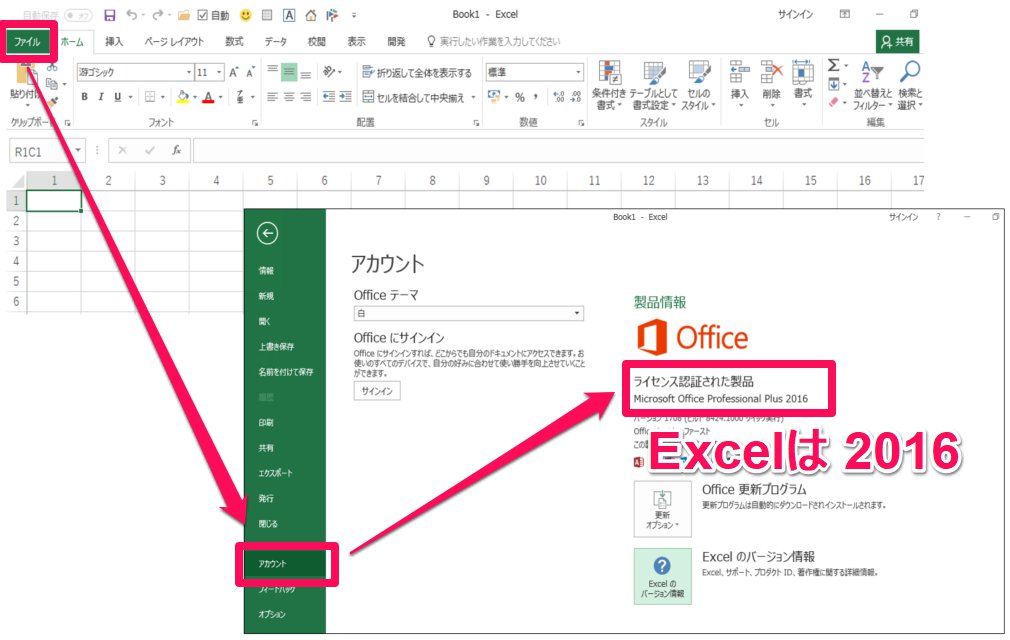Switch to the 挿入 ribbon tab
The image size is (1010, 640).
(114, 42)
